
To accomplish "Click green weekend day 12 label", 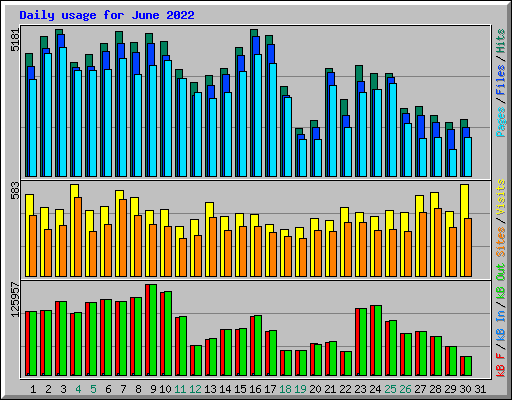I will tap(195, 389).
